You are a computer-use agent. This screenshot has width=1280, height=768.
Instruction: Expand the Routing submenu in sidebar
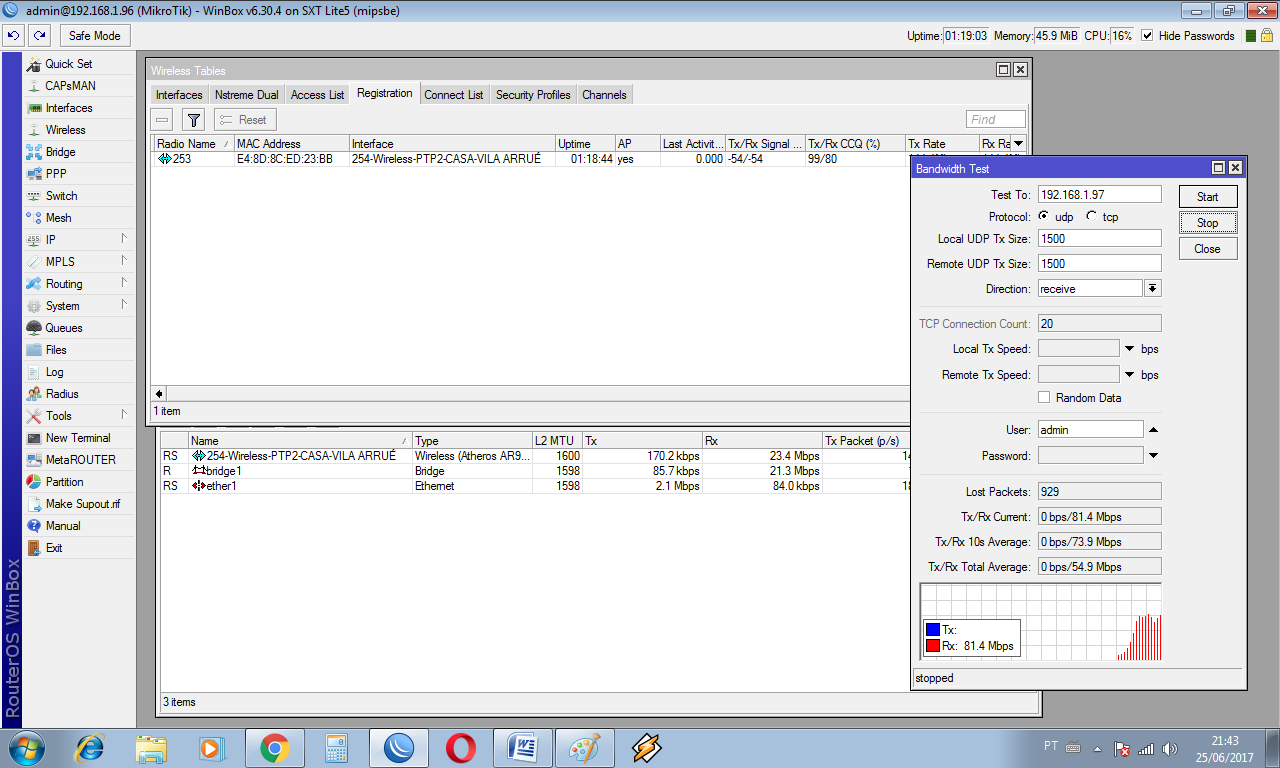(124, 283)
